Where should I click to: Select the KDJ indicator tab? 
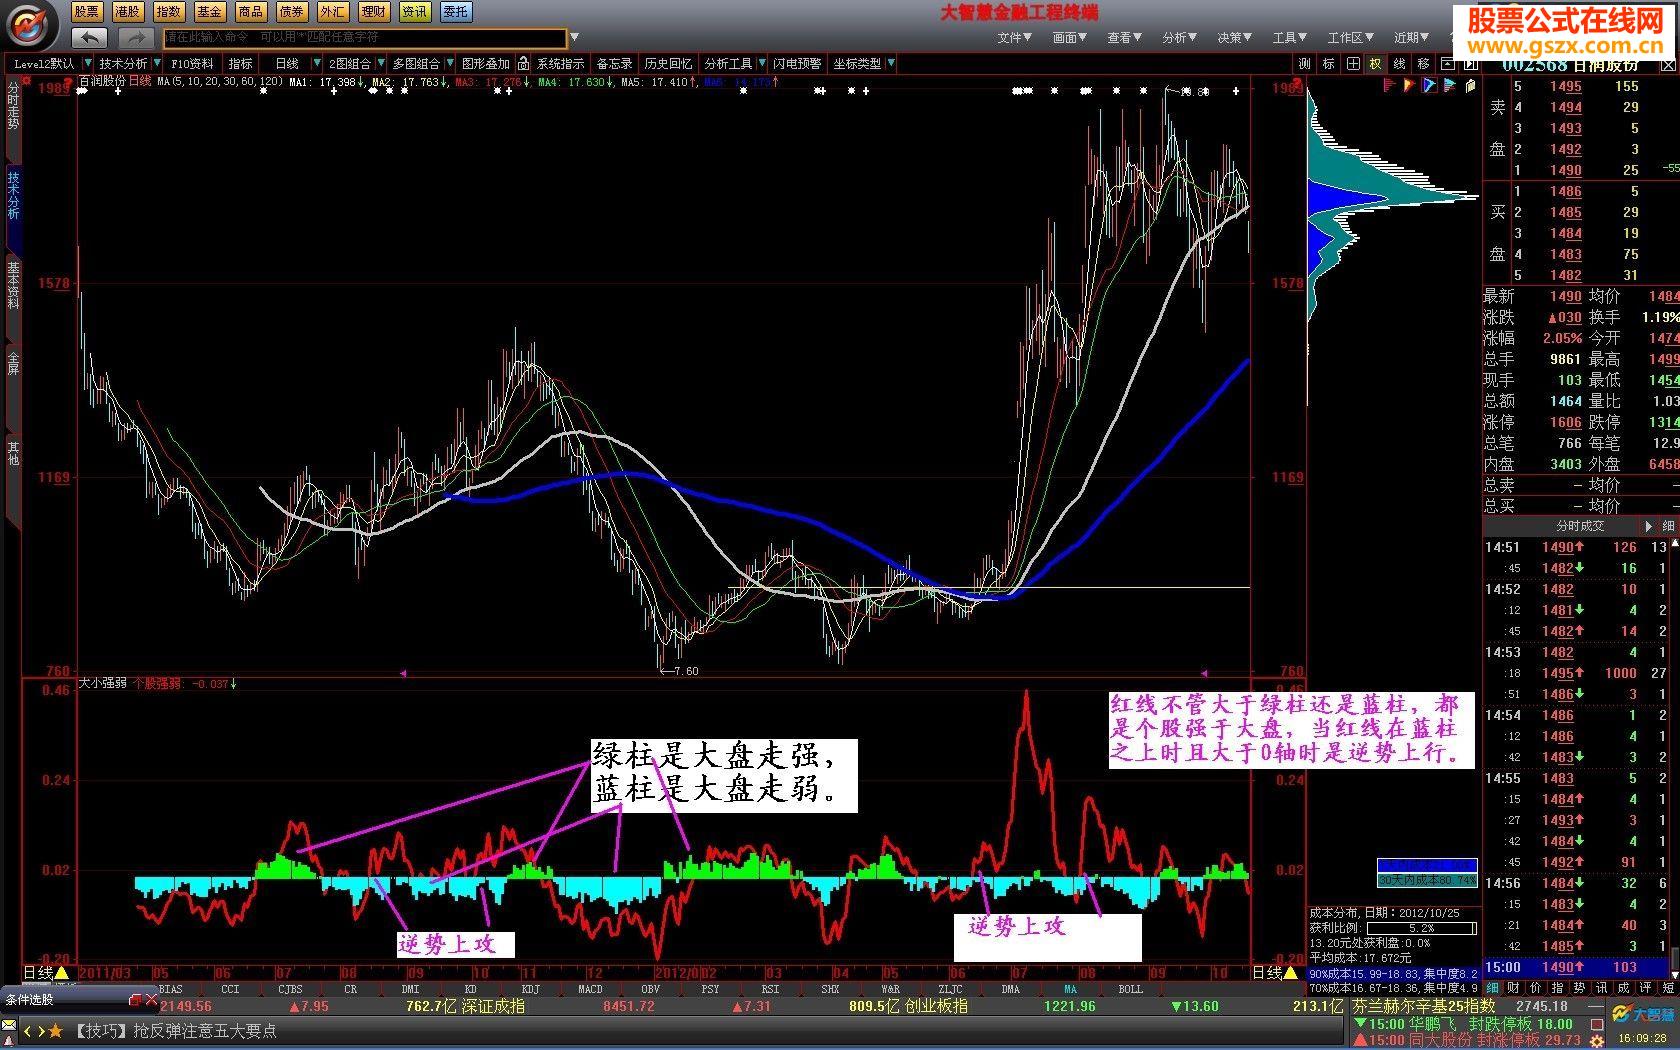click(x=530, y=989)
